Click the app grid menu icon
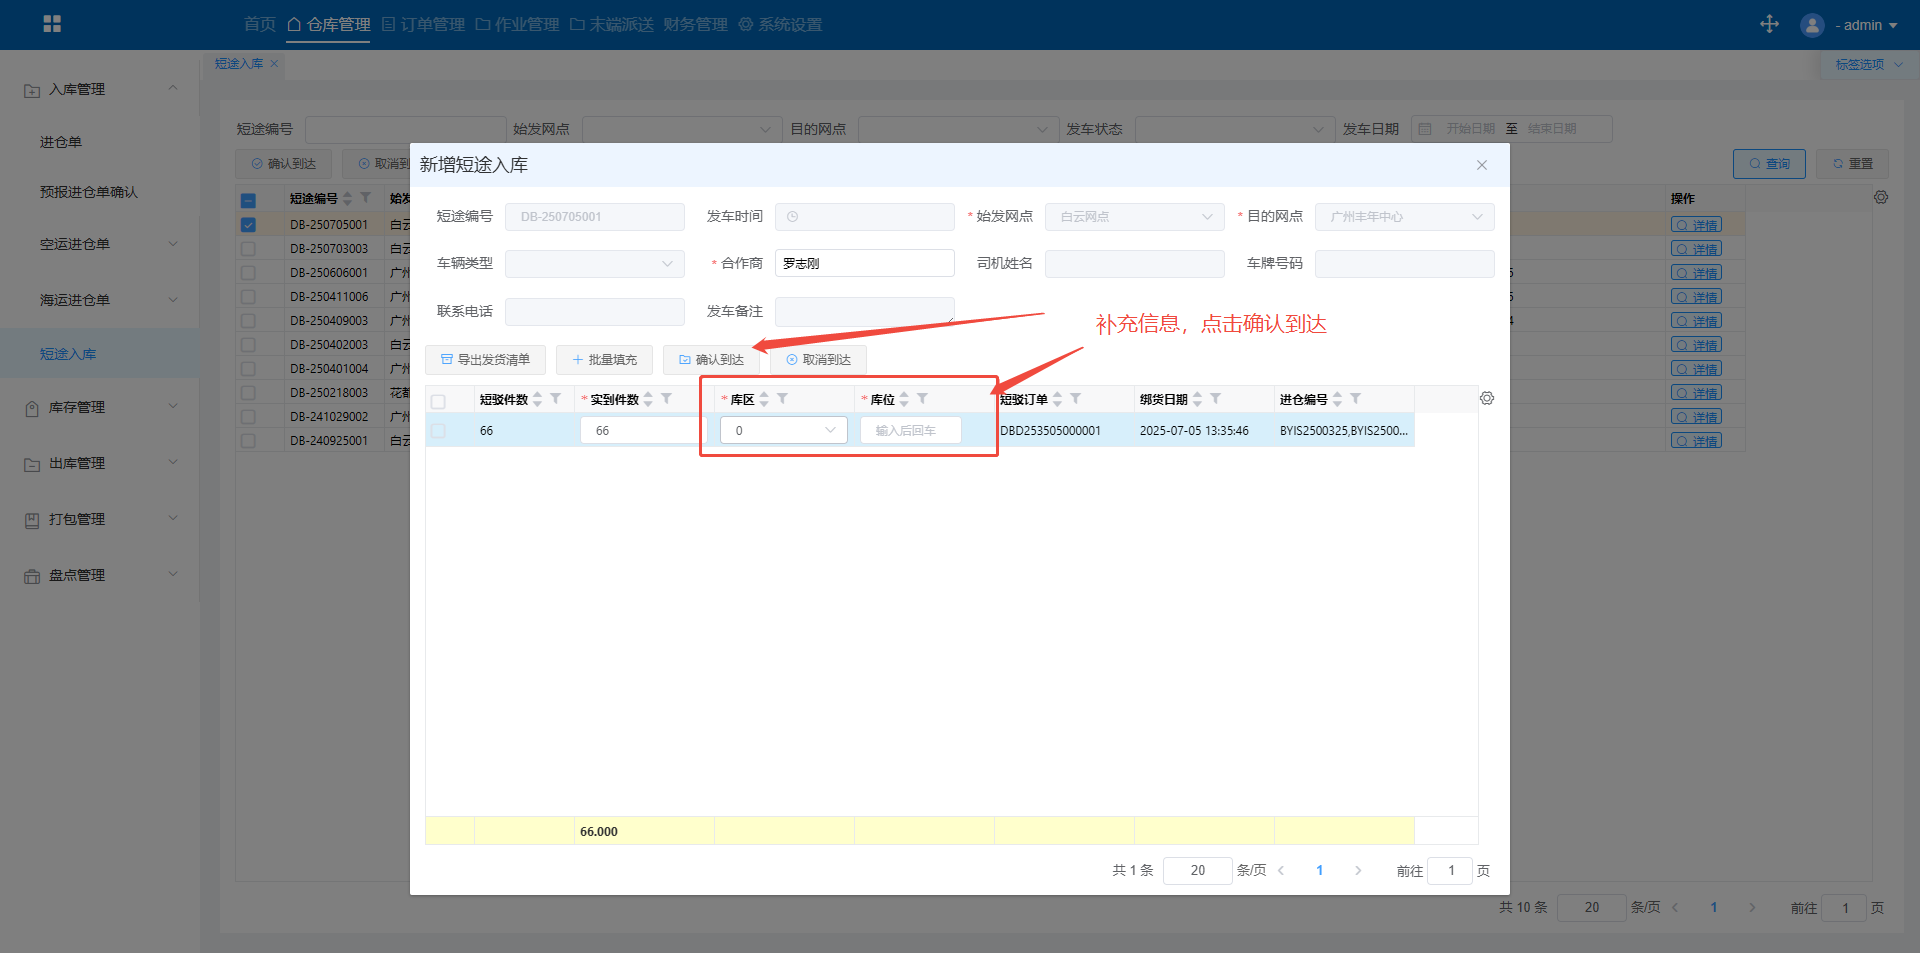The image size is (1920, 953). (52, 24)
